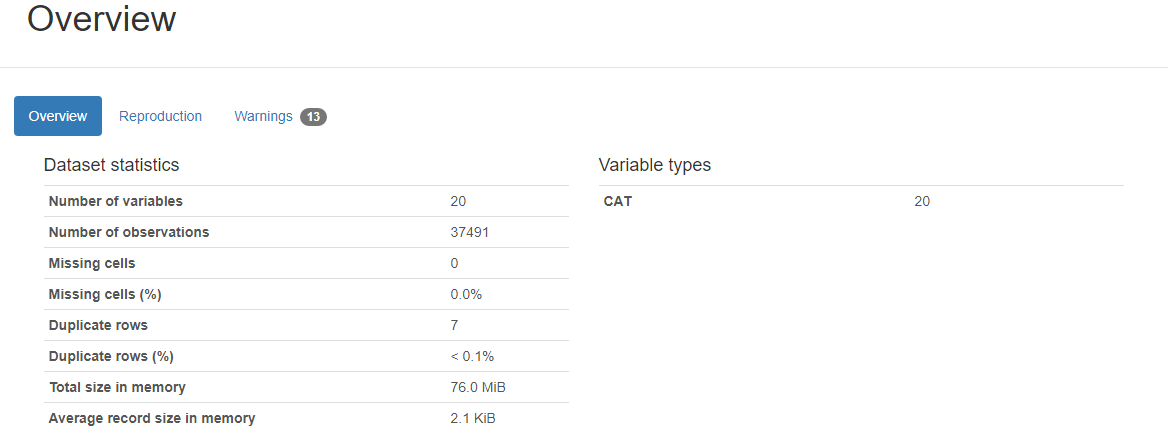Image resolution: width=1168 pixels, height=441 pixels.
Task: Click the Number of variables row label
Action: click(x=115, y=201)
